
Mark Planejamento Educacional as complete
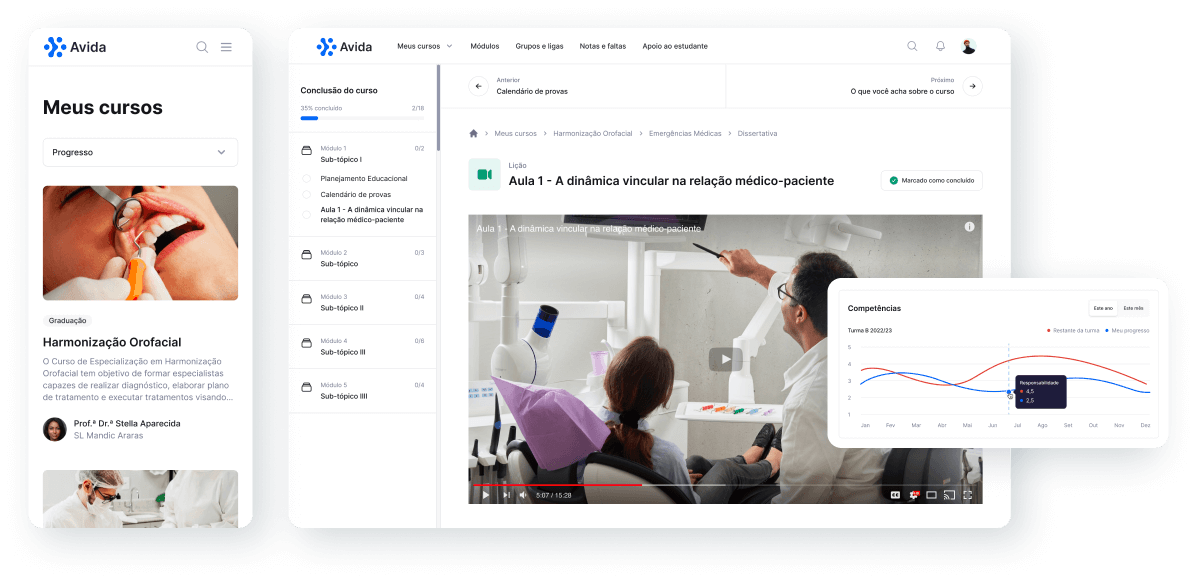pos(307,179)
